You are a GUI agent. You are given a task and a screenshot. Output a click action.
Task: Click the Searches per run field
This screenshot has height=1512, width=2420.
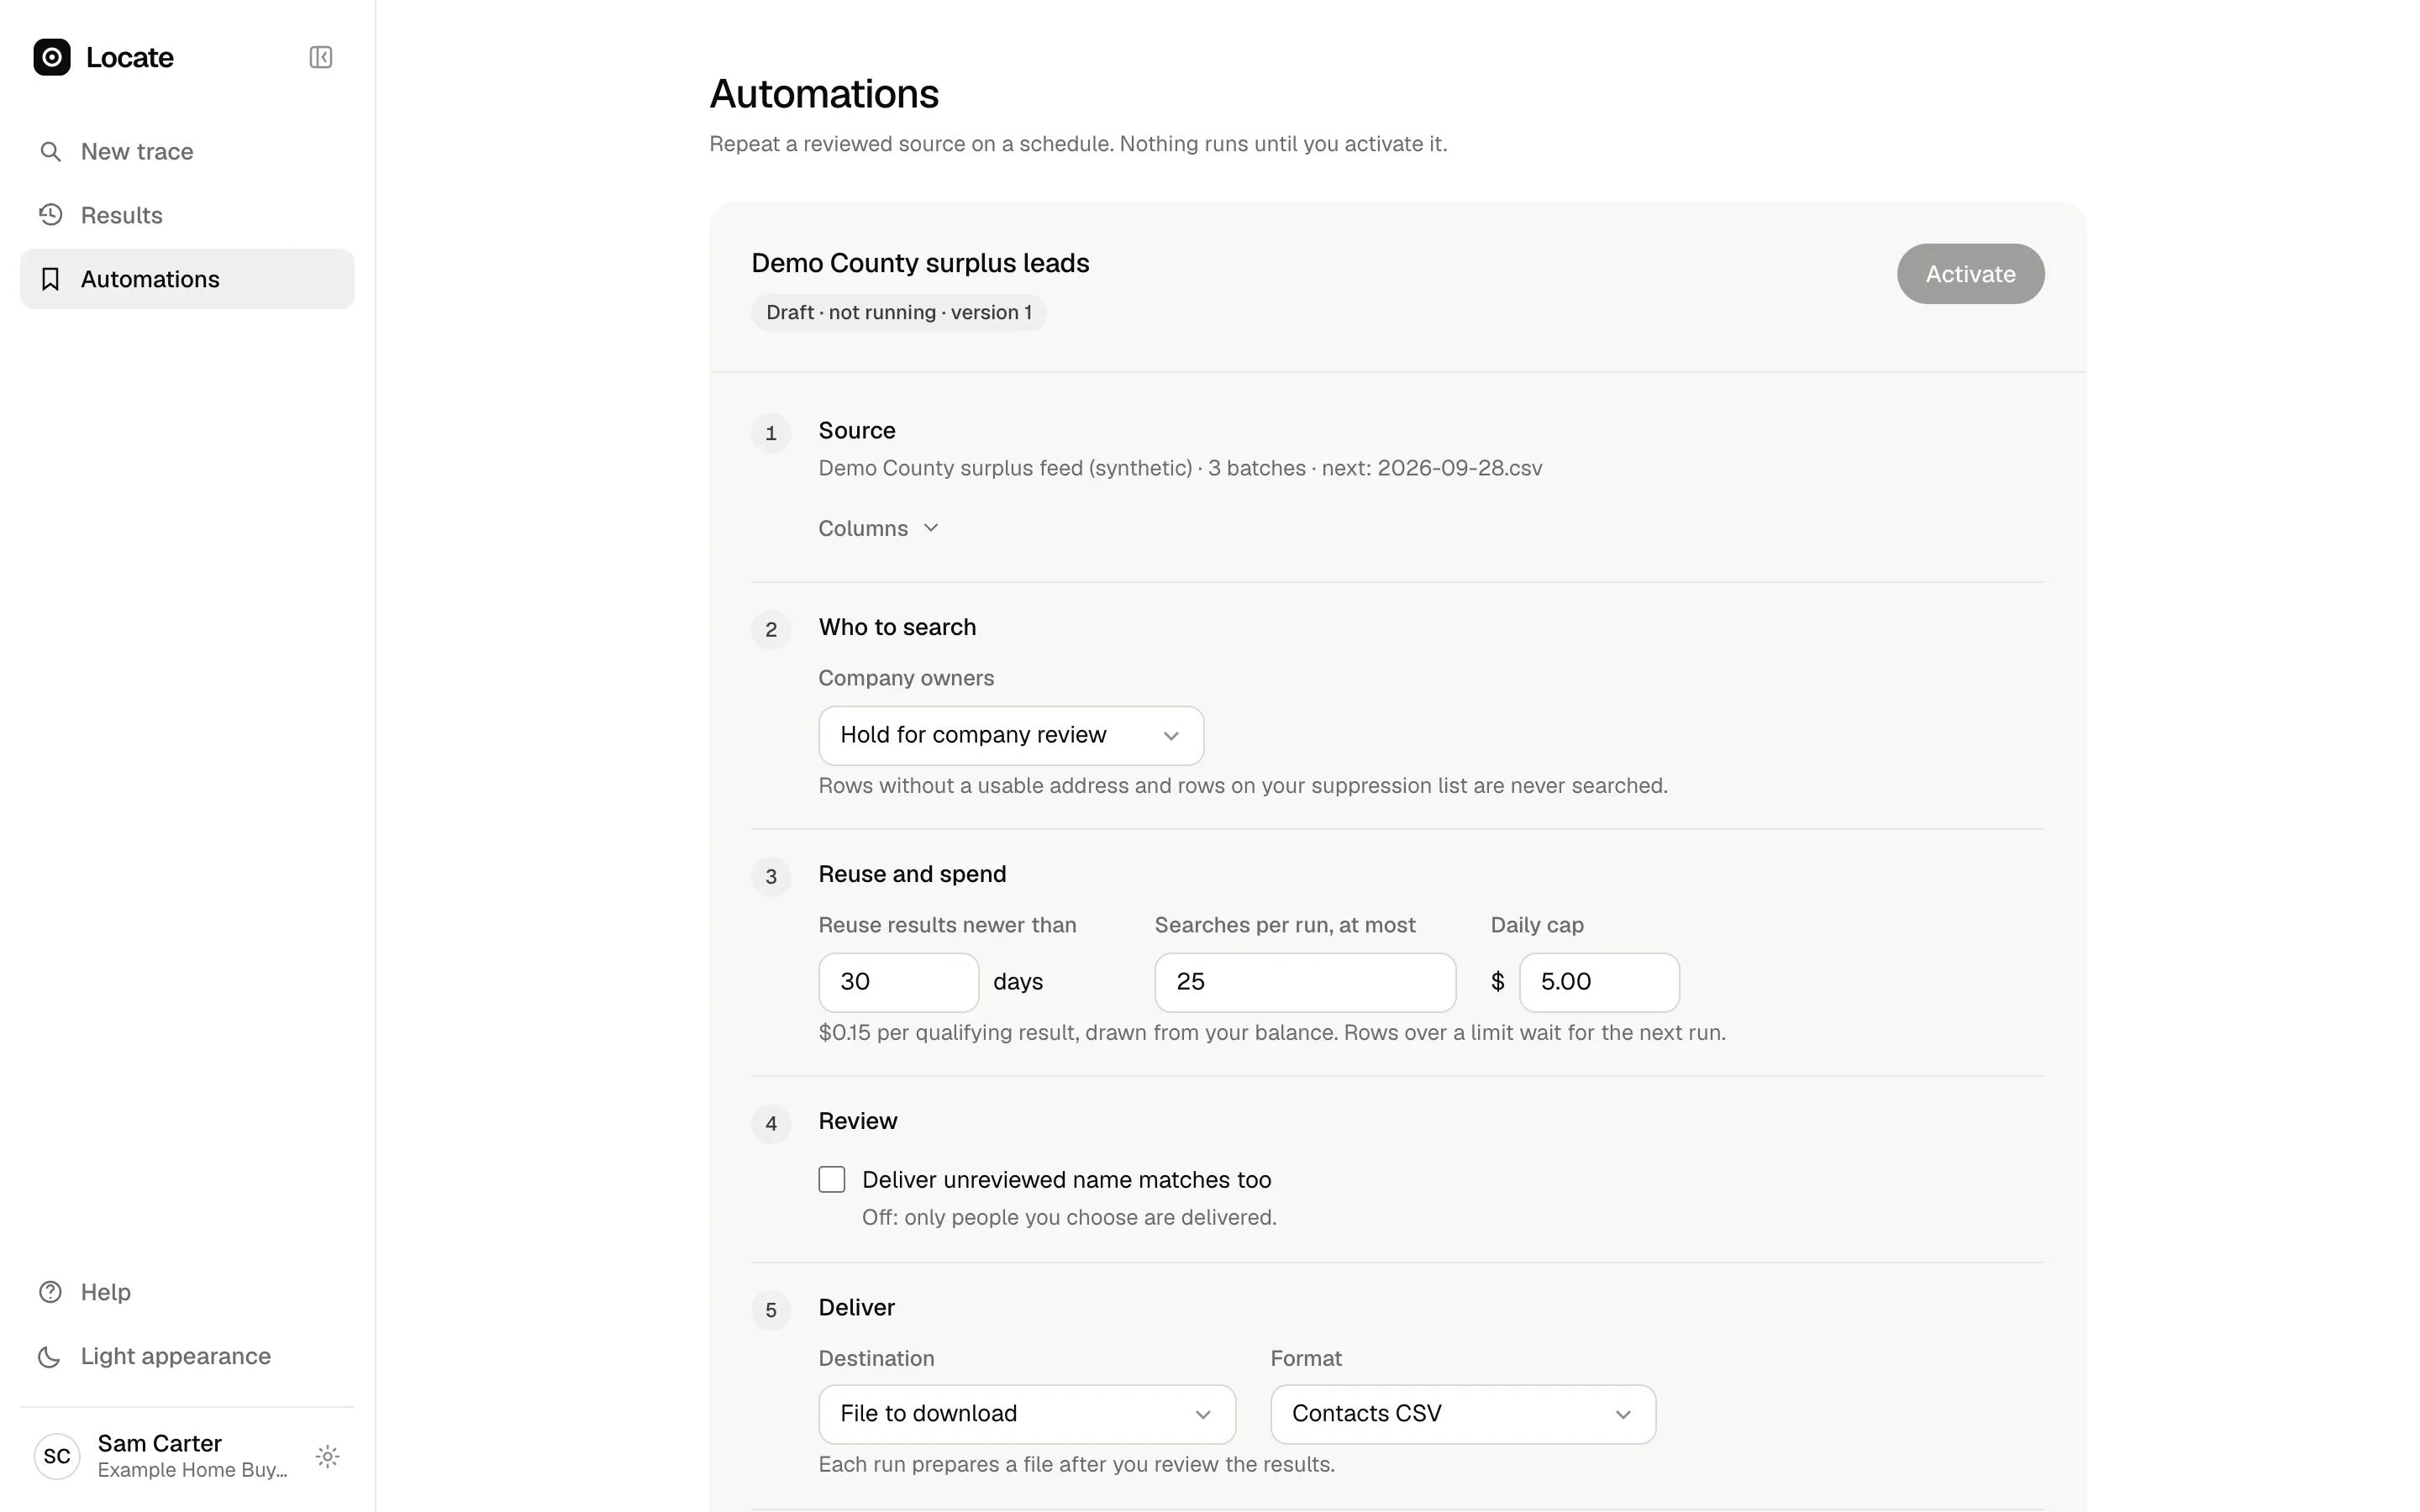(1305, 982)
